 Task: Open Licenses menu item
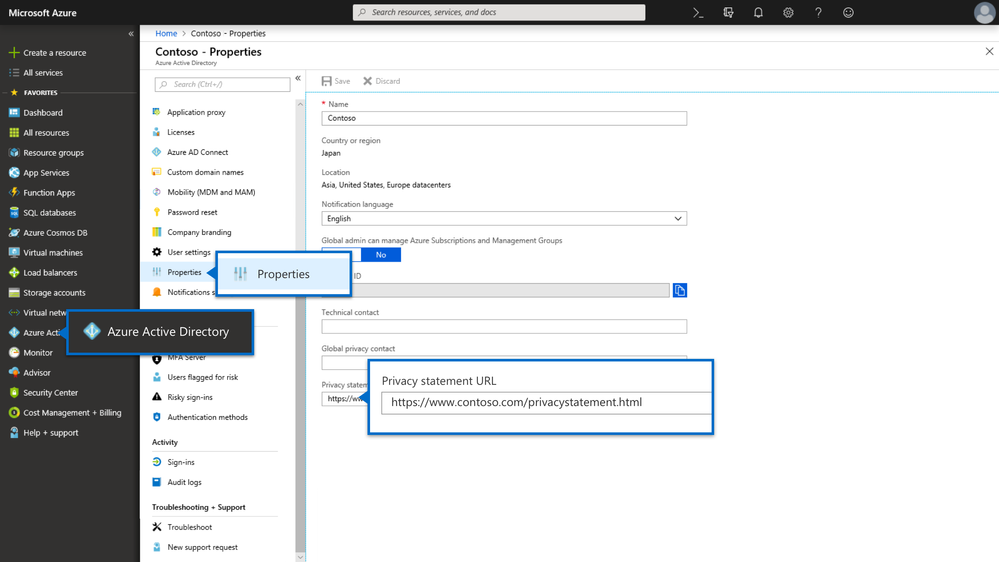click(173, 133)
